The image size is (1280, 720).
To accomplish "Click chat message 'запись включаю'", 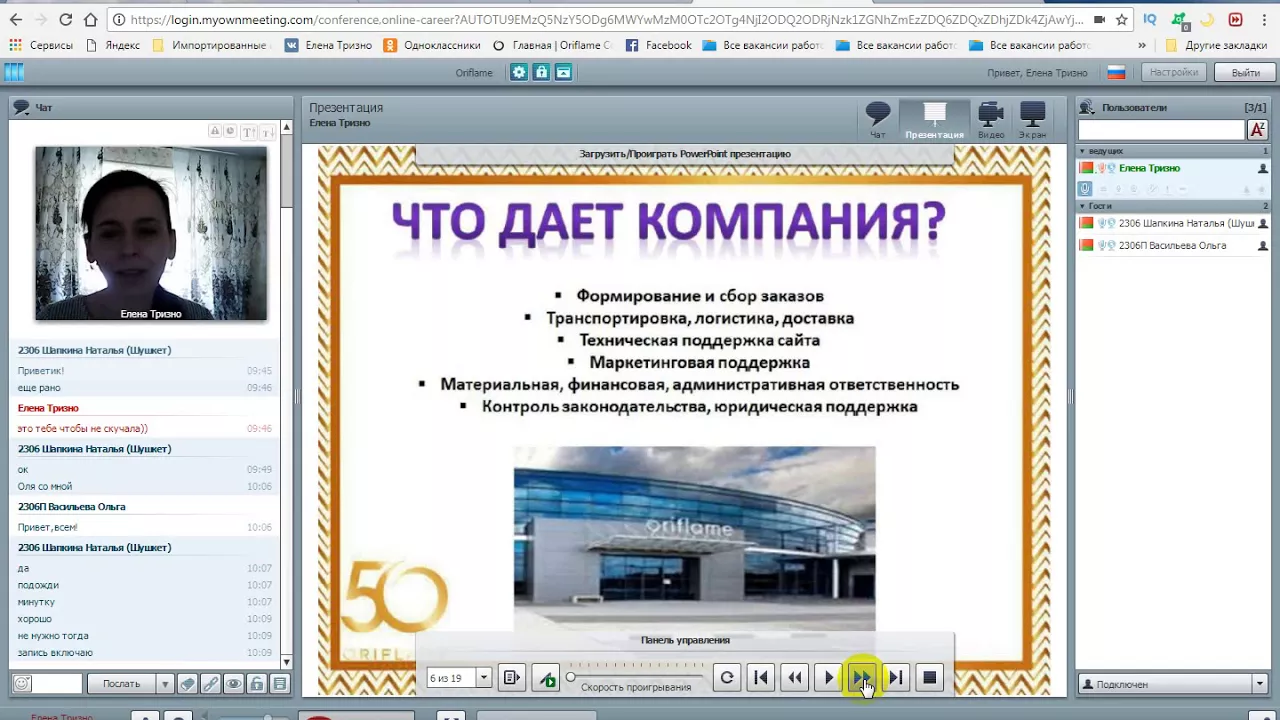I will [x=55, y=652].
